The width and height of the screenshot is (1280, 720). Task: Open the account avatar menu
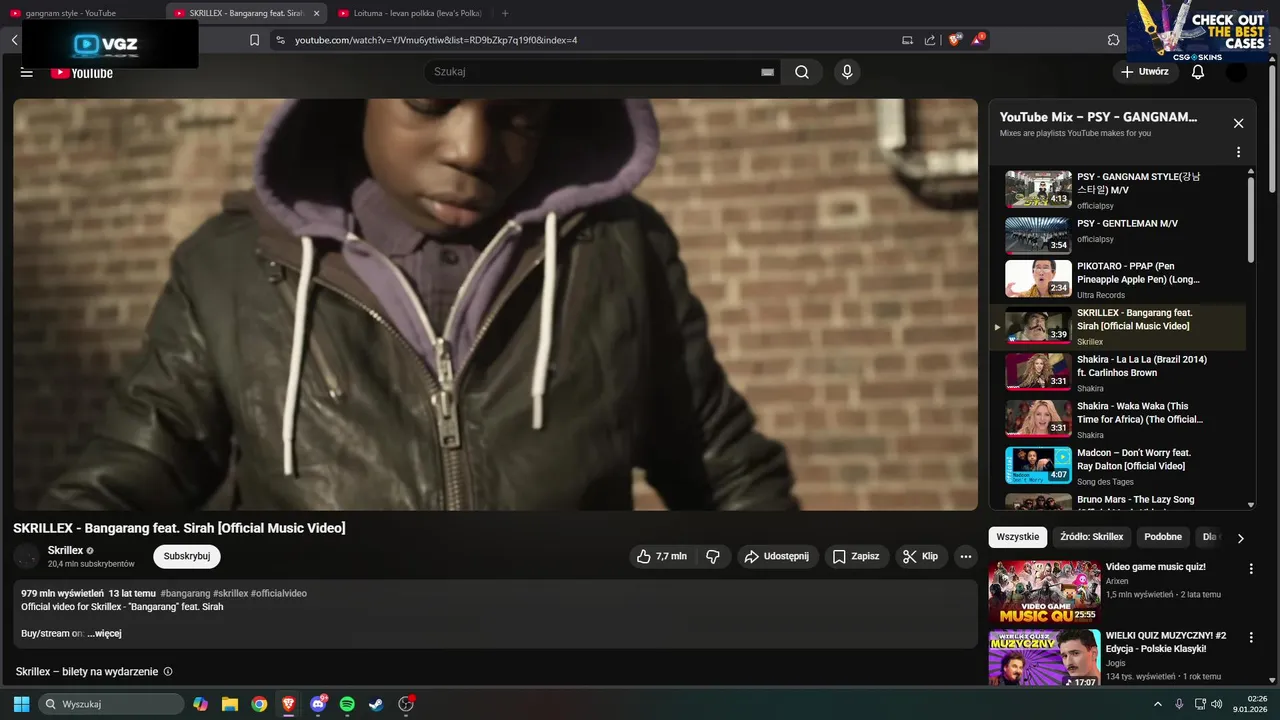coord(1237,72)
